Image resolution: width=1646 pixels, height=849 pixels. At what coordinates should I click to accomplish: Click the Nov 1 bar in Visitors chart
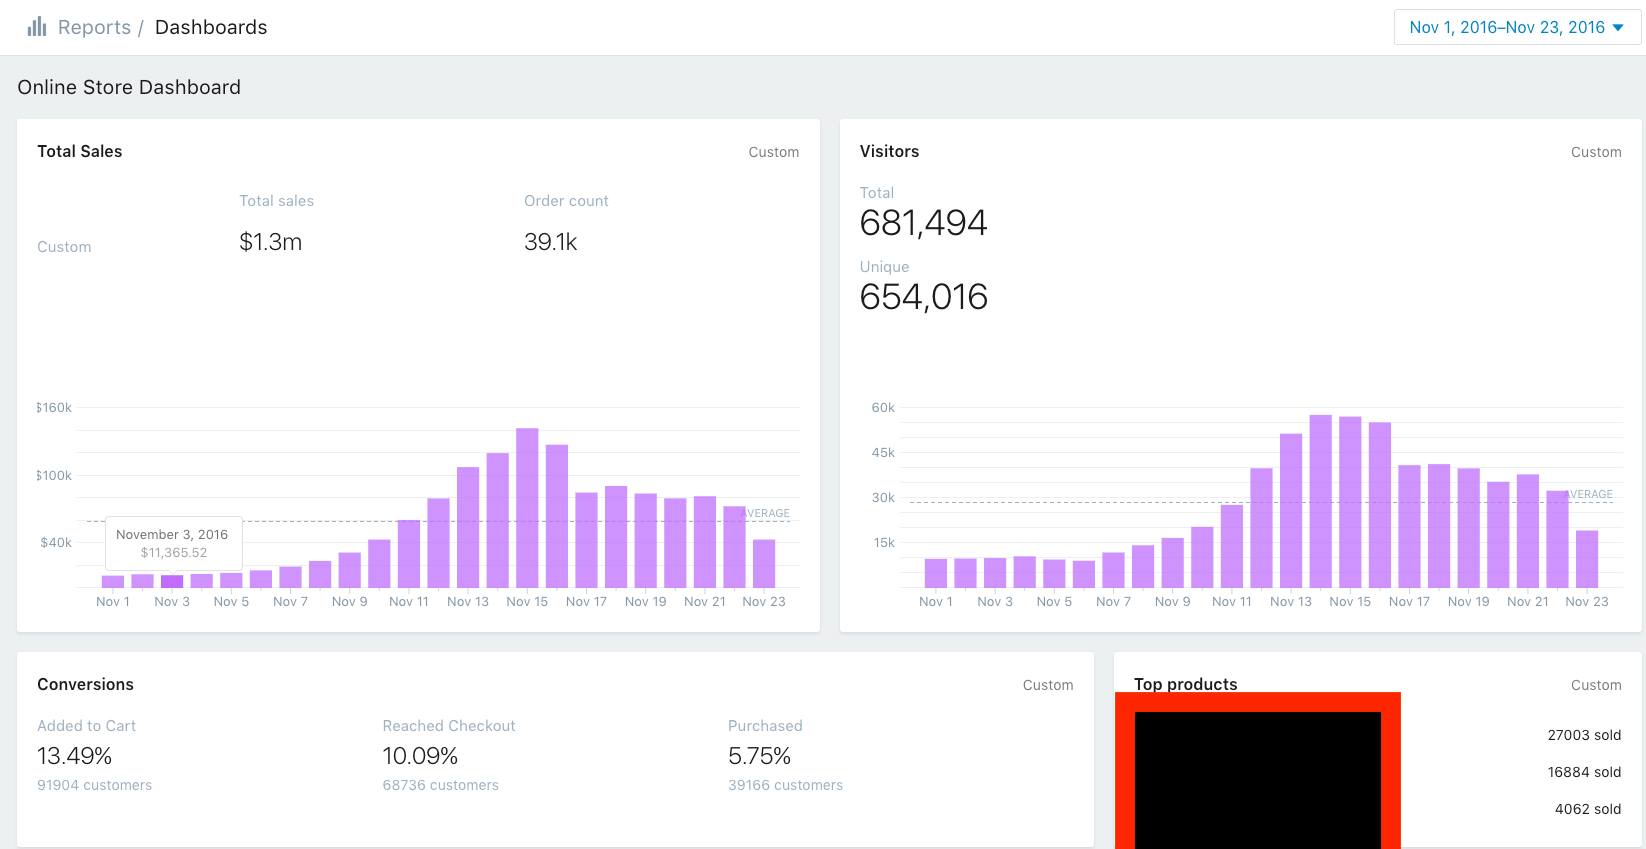click(936, 573)
